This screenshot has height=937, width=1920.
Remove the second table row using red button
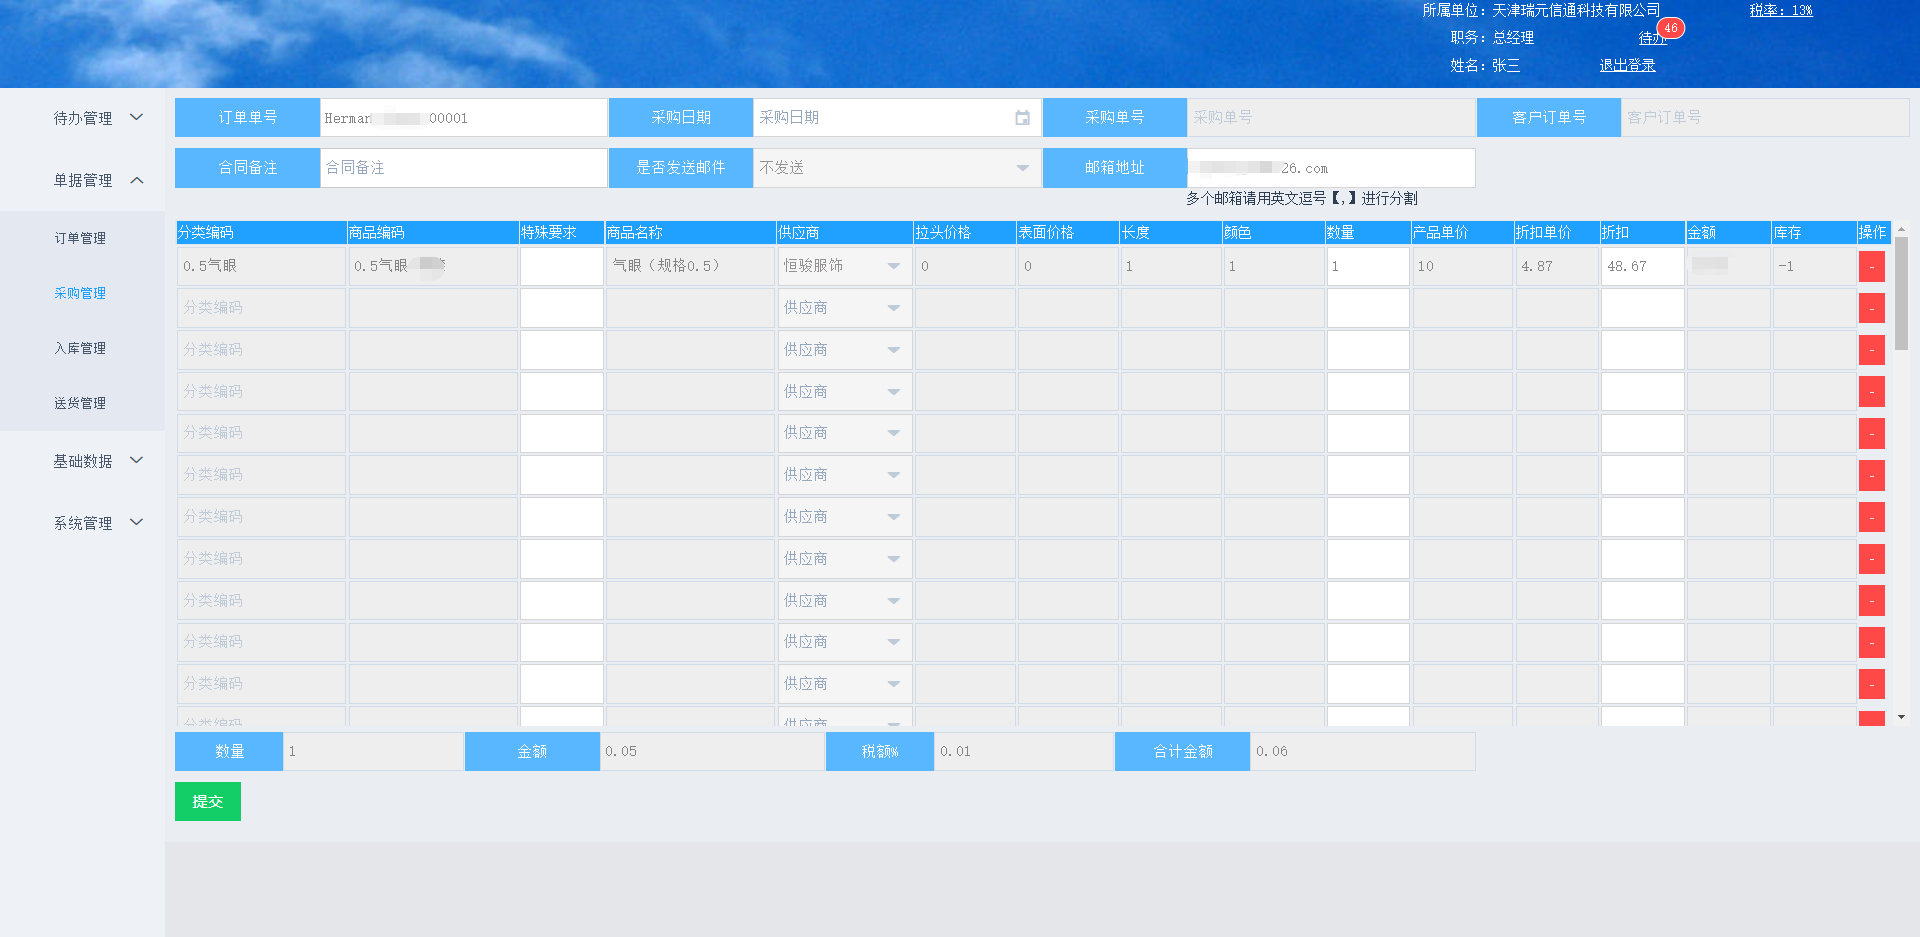[1871, 308]
